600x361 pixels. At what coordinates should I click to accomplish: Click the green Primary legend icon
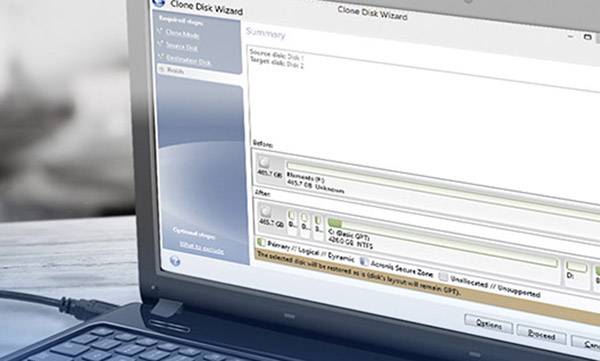pos(261,242)
